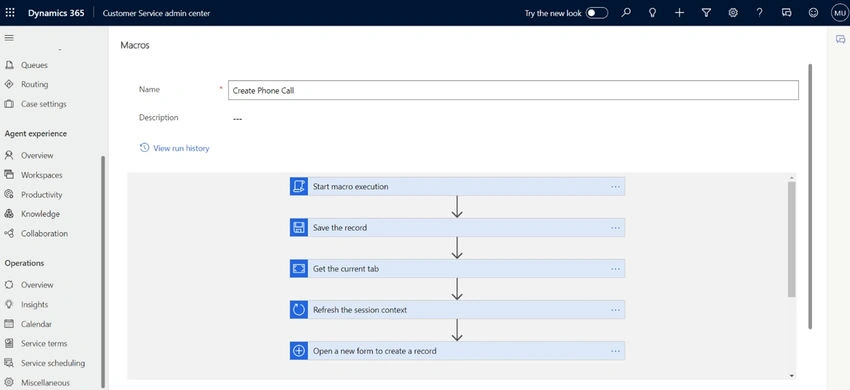Open the ellipsis menu on Start macro execution

tap(615, 186)
